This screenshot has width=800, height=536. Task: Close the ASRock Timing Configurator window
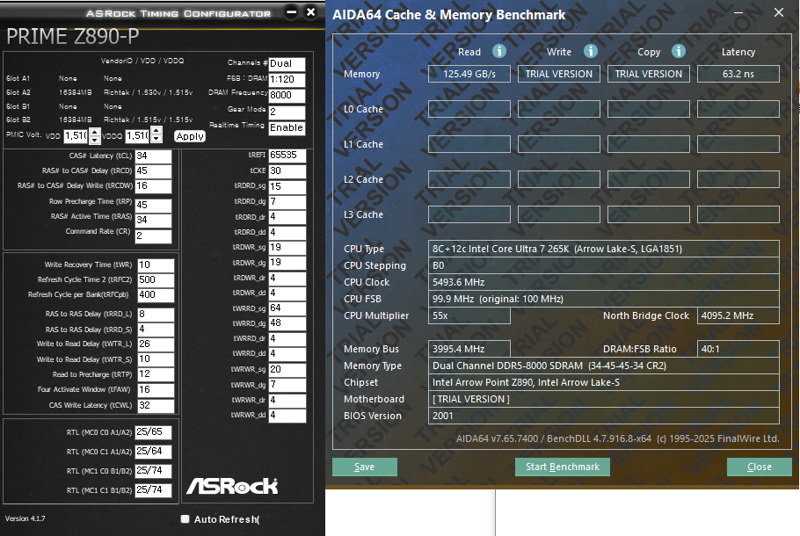tap(311, 12)
